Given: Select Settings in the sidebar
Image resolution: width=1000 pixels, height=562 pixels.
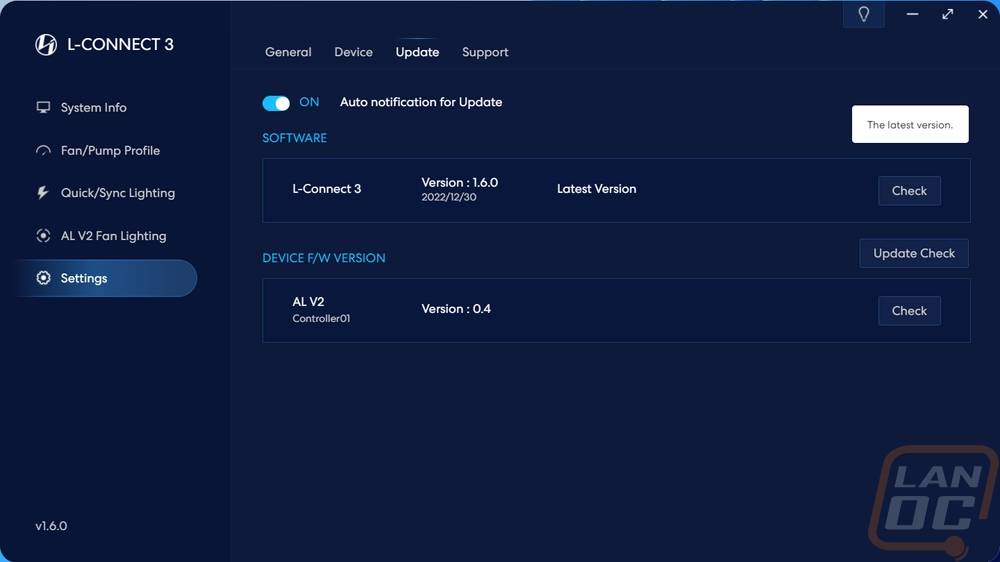Looking at the screenshot, I should click(x=105, y=278).
